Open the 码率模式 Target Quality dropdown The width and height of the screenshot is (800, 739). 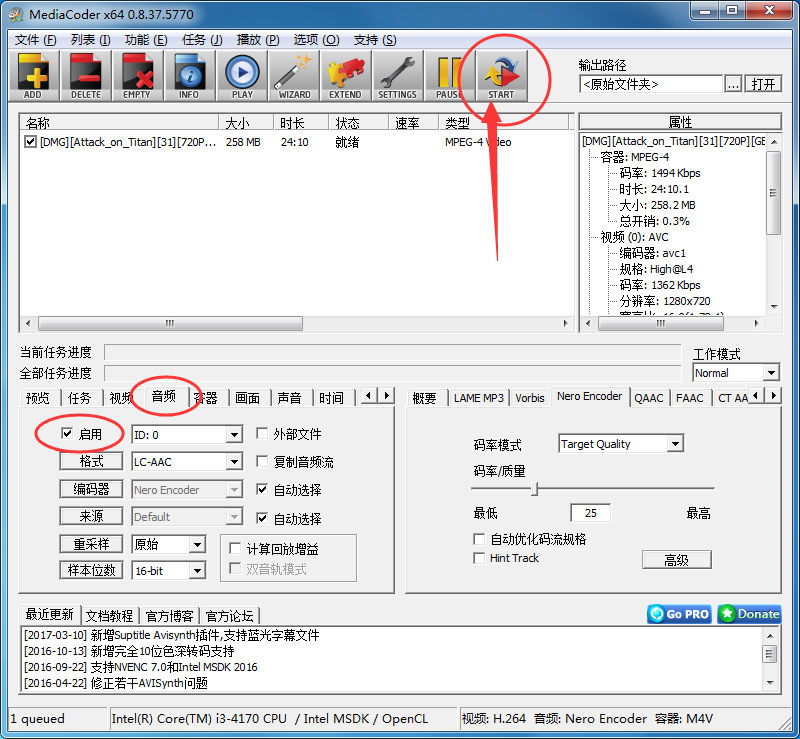click(x=620, y=443)
